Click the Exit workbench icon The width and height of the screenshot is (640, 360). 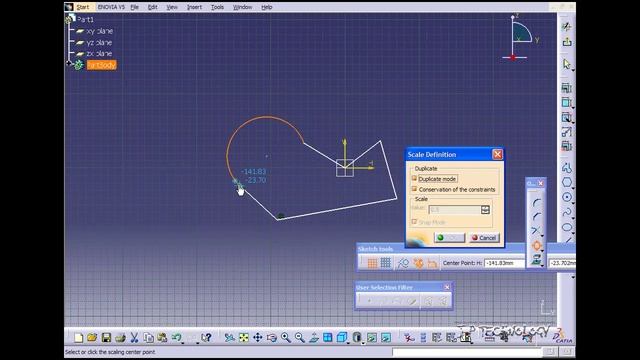click(x=567, y=42)
